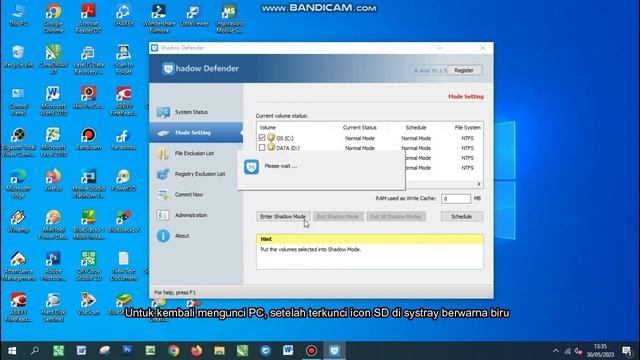Click the Enter Shadow Mode button

[x=283, y=216]
